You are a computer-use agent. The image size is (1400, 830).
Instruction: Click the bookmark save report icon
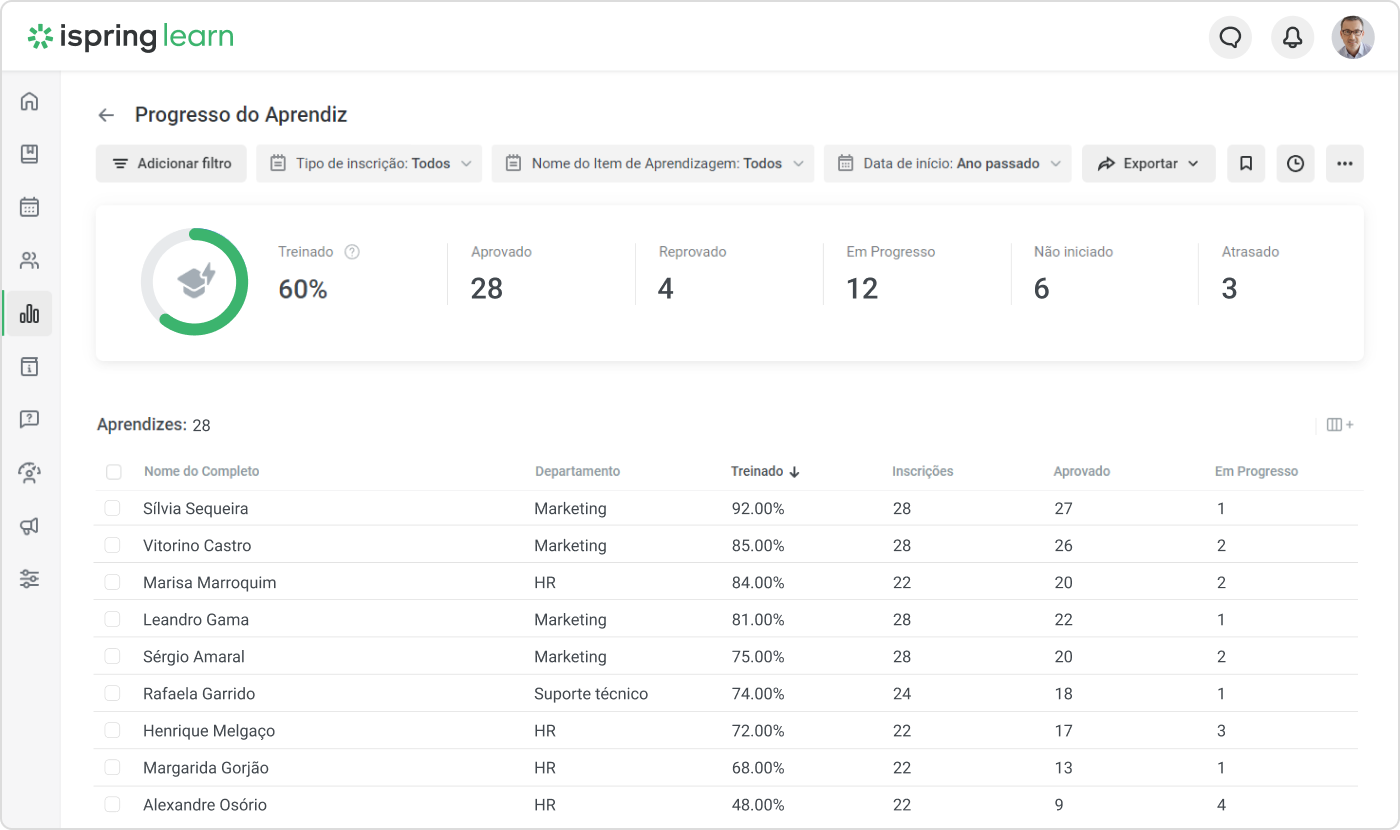1246,163
